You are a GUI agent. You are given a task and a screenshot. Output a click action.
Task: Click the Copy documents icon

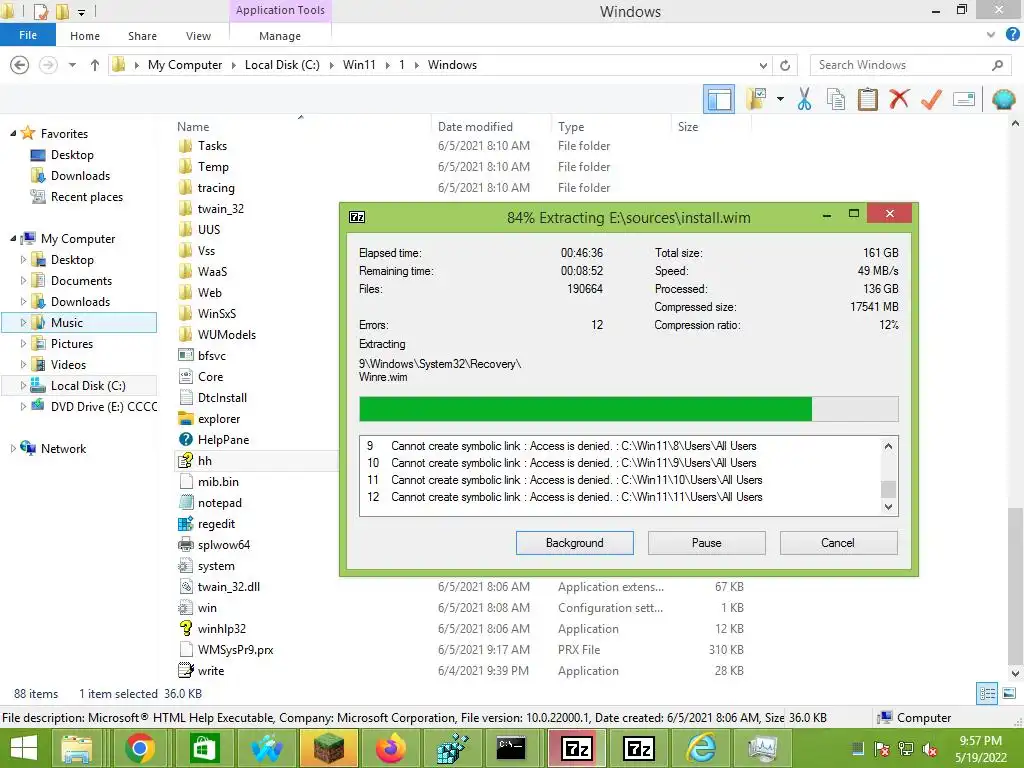point(835,100)
